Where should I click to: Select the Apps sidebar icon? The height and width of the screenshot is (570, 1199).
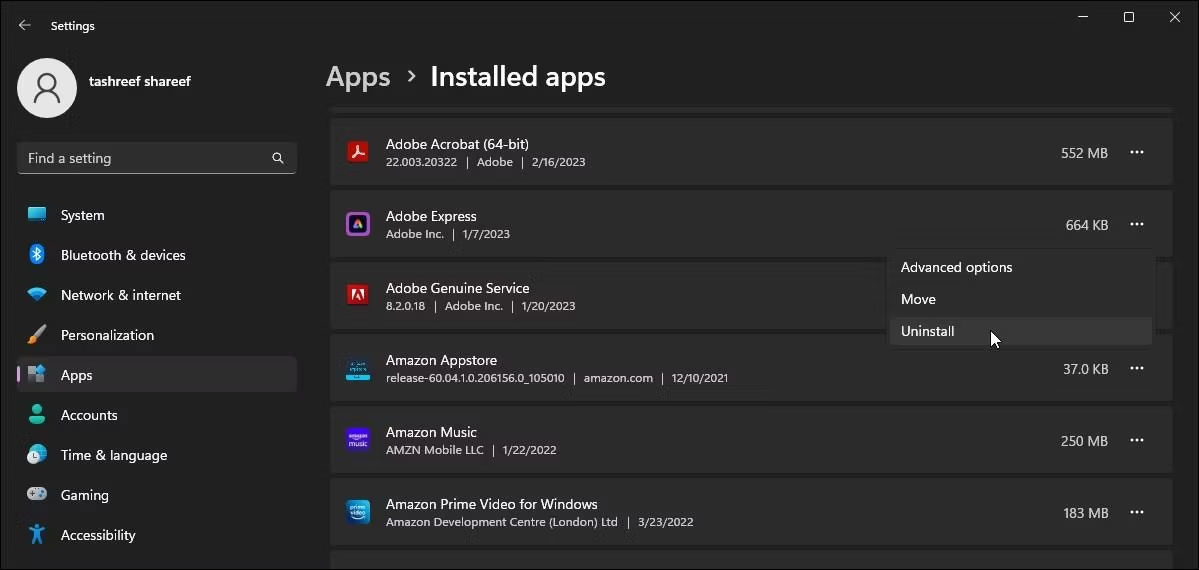click(x=37, y=374)
